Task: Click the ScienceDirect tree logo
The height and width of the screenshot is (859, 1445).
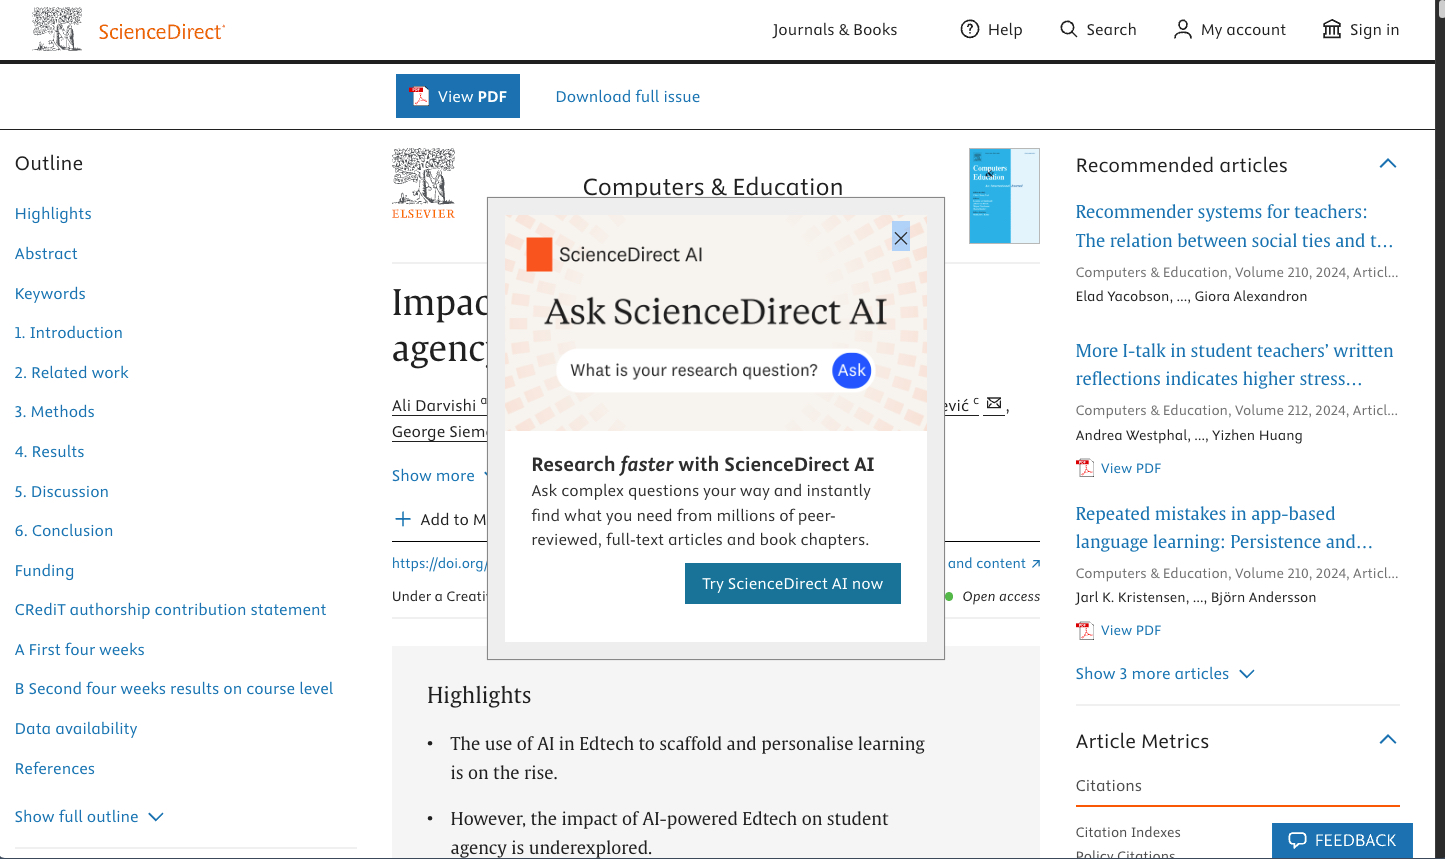Action: click(x=57, y=30)
